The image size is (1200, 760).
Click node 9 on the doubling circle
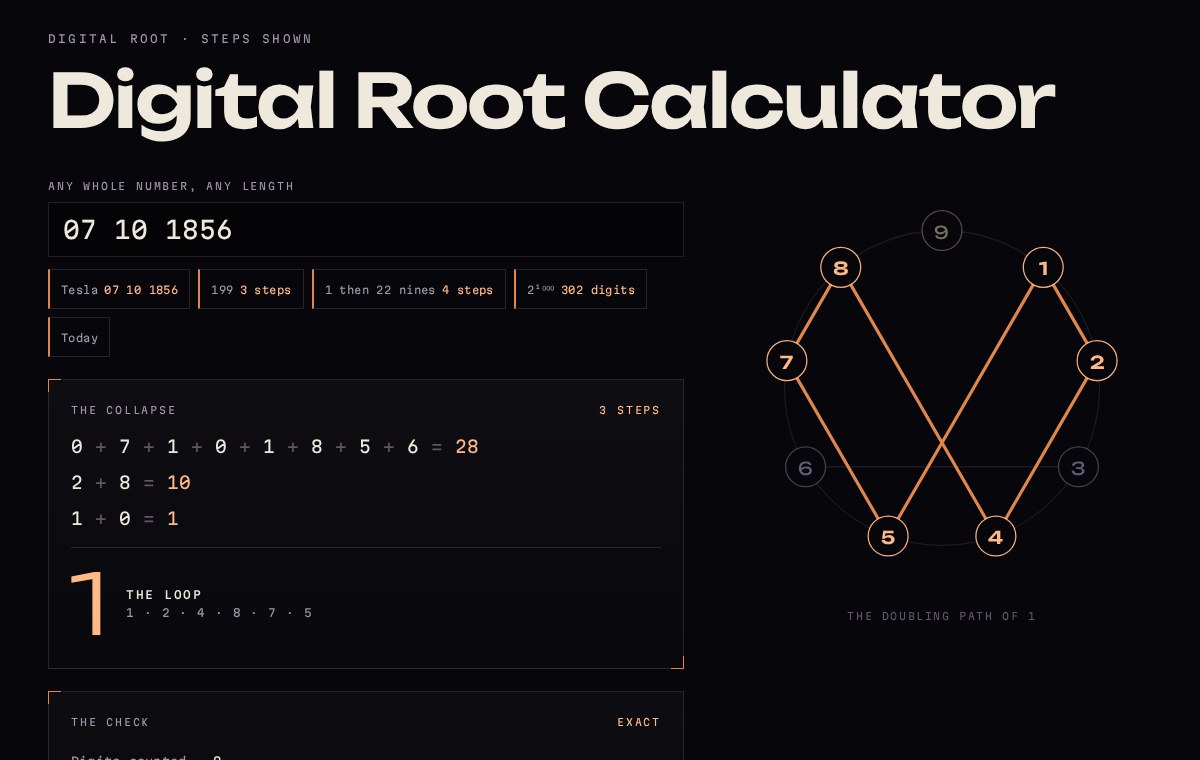(x=941, y=232)
